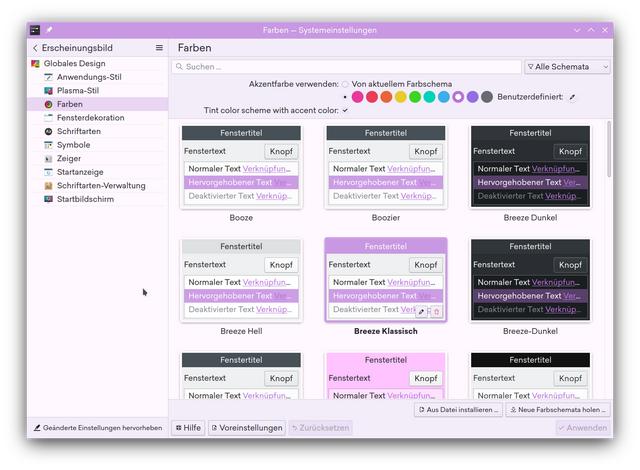
Task: Select the custom accent color radio button
Action: (x=345, y=97)
